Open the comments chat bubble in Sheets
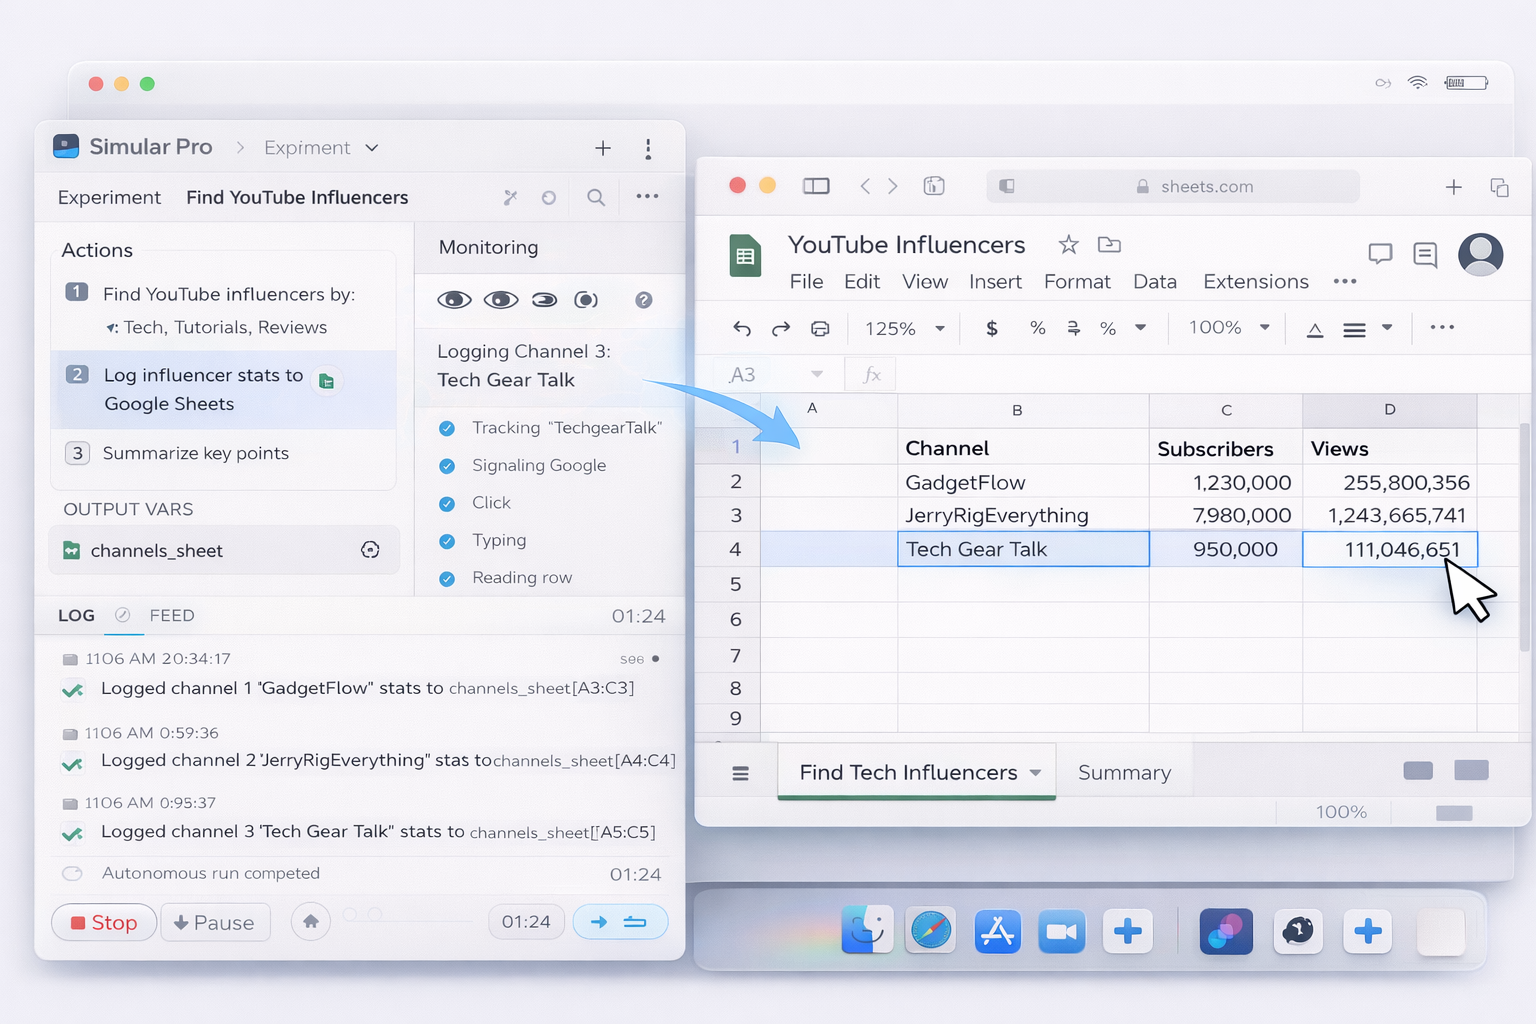The height and width of the screenshot is (1024, 1536). click(x=1380, y=254)
